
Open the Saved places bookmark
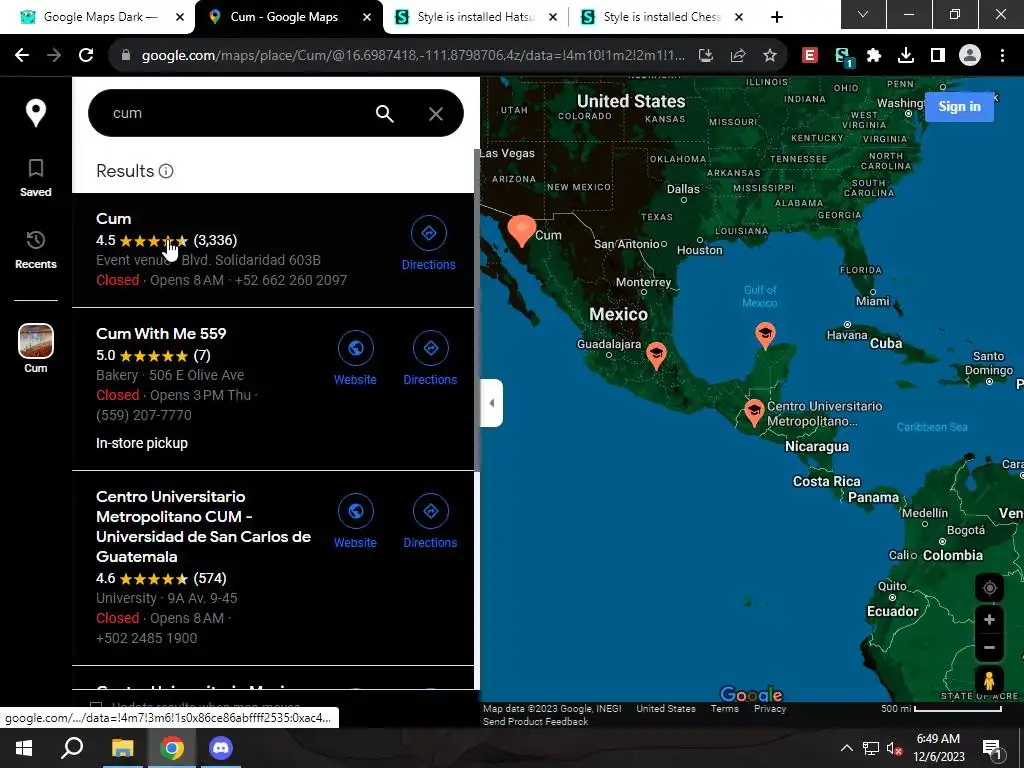[35, 178]
